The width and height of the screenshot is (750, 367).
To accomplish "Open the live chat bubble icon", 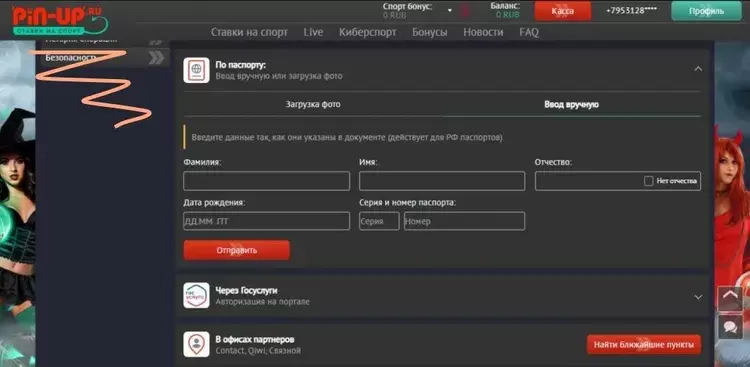I will coord(730,327).
